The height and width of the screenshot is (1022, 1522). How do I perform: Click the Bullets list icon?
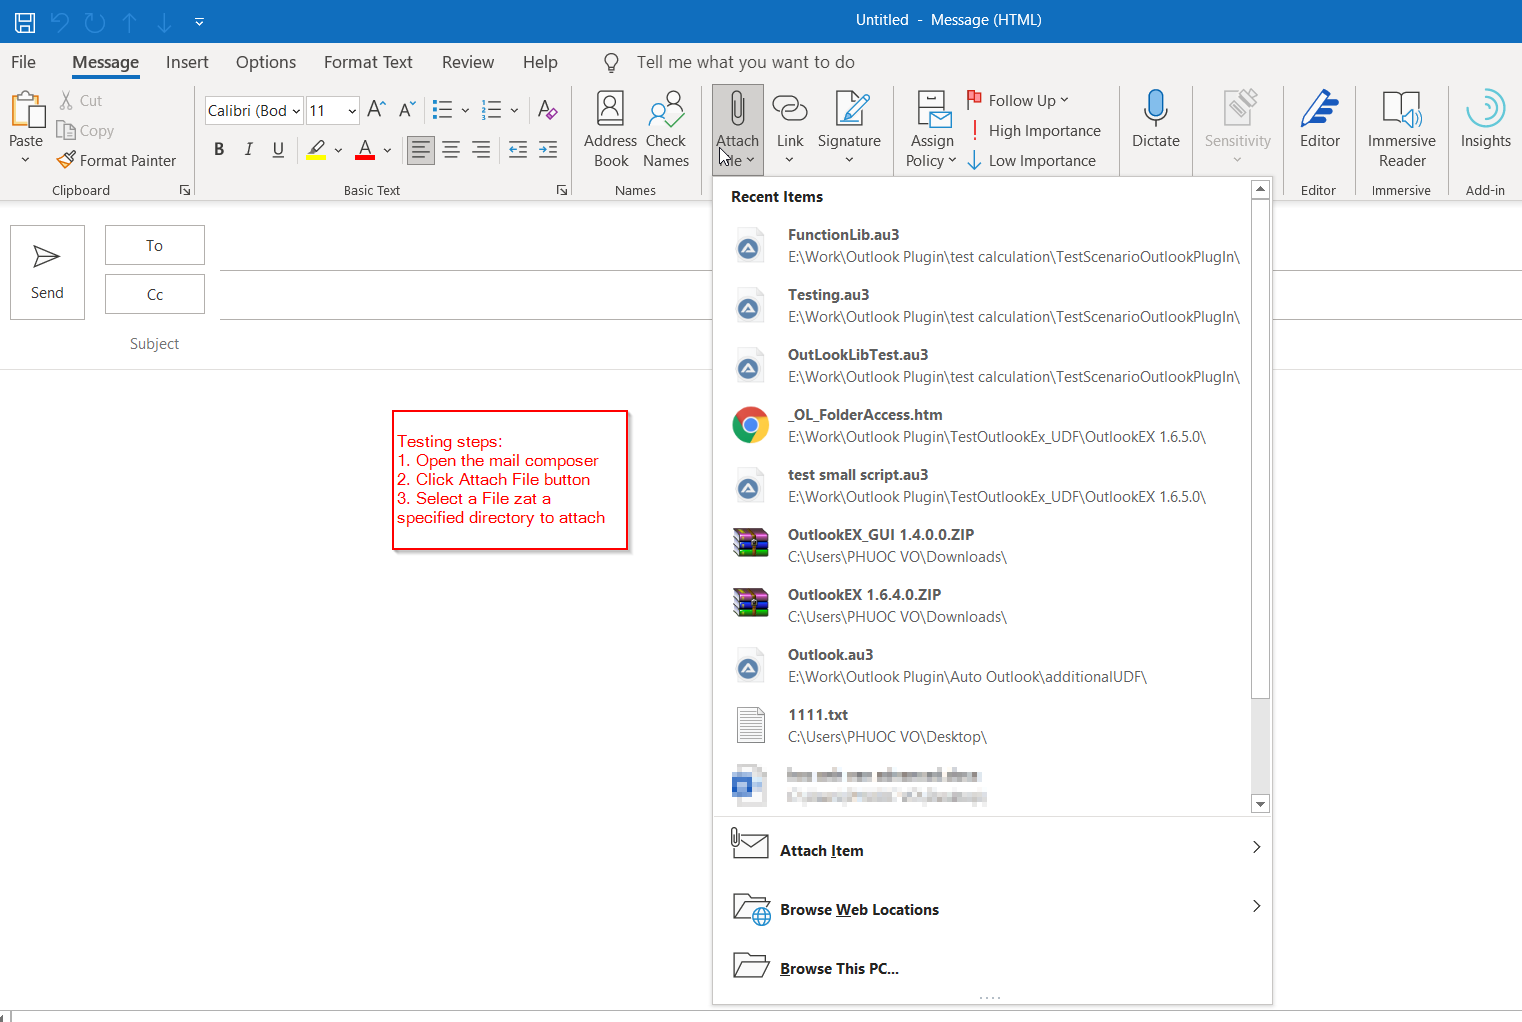tap(442, 110)
